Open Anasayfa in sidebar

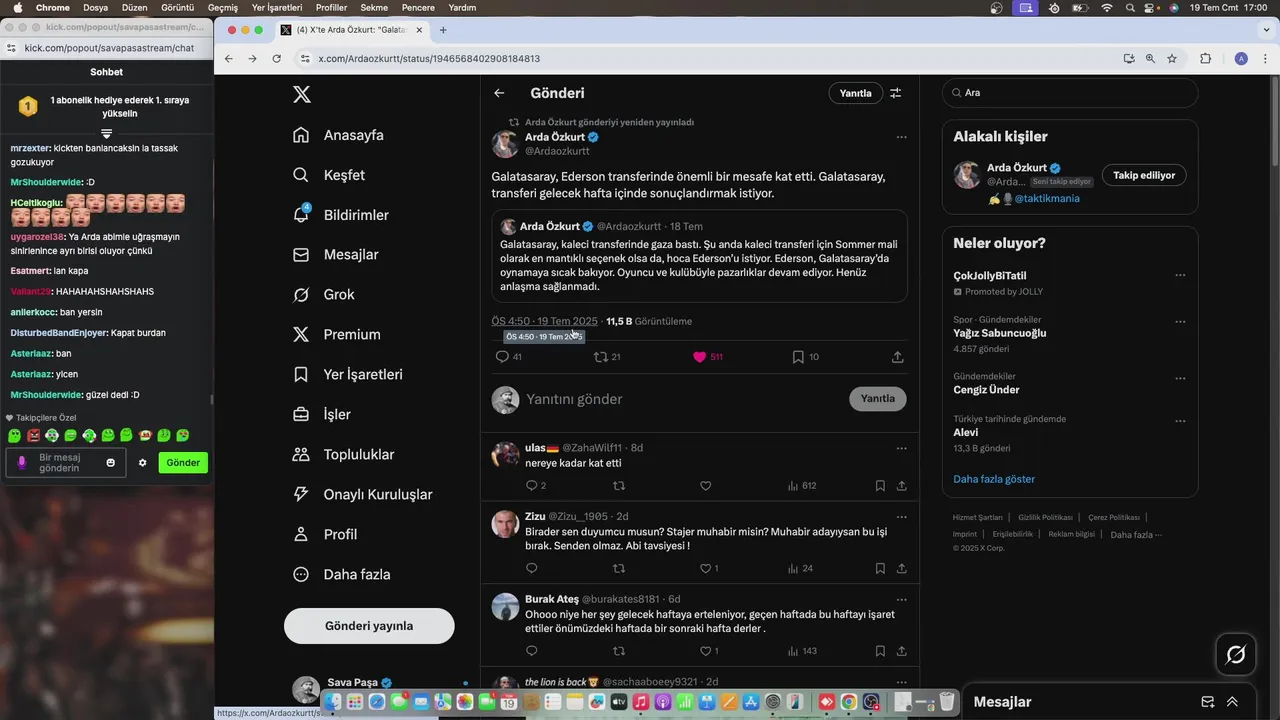pos(339,135)
